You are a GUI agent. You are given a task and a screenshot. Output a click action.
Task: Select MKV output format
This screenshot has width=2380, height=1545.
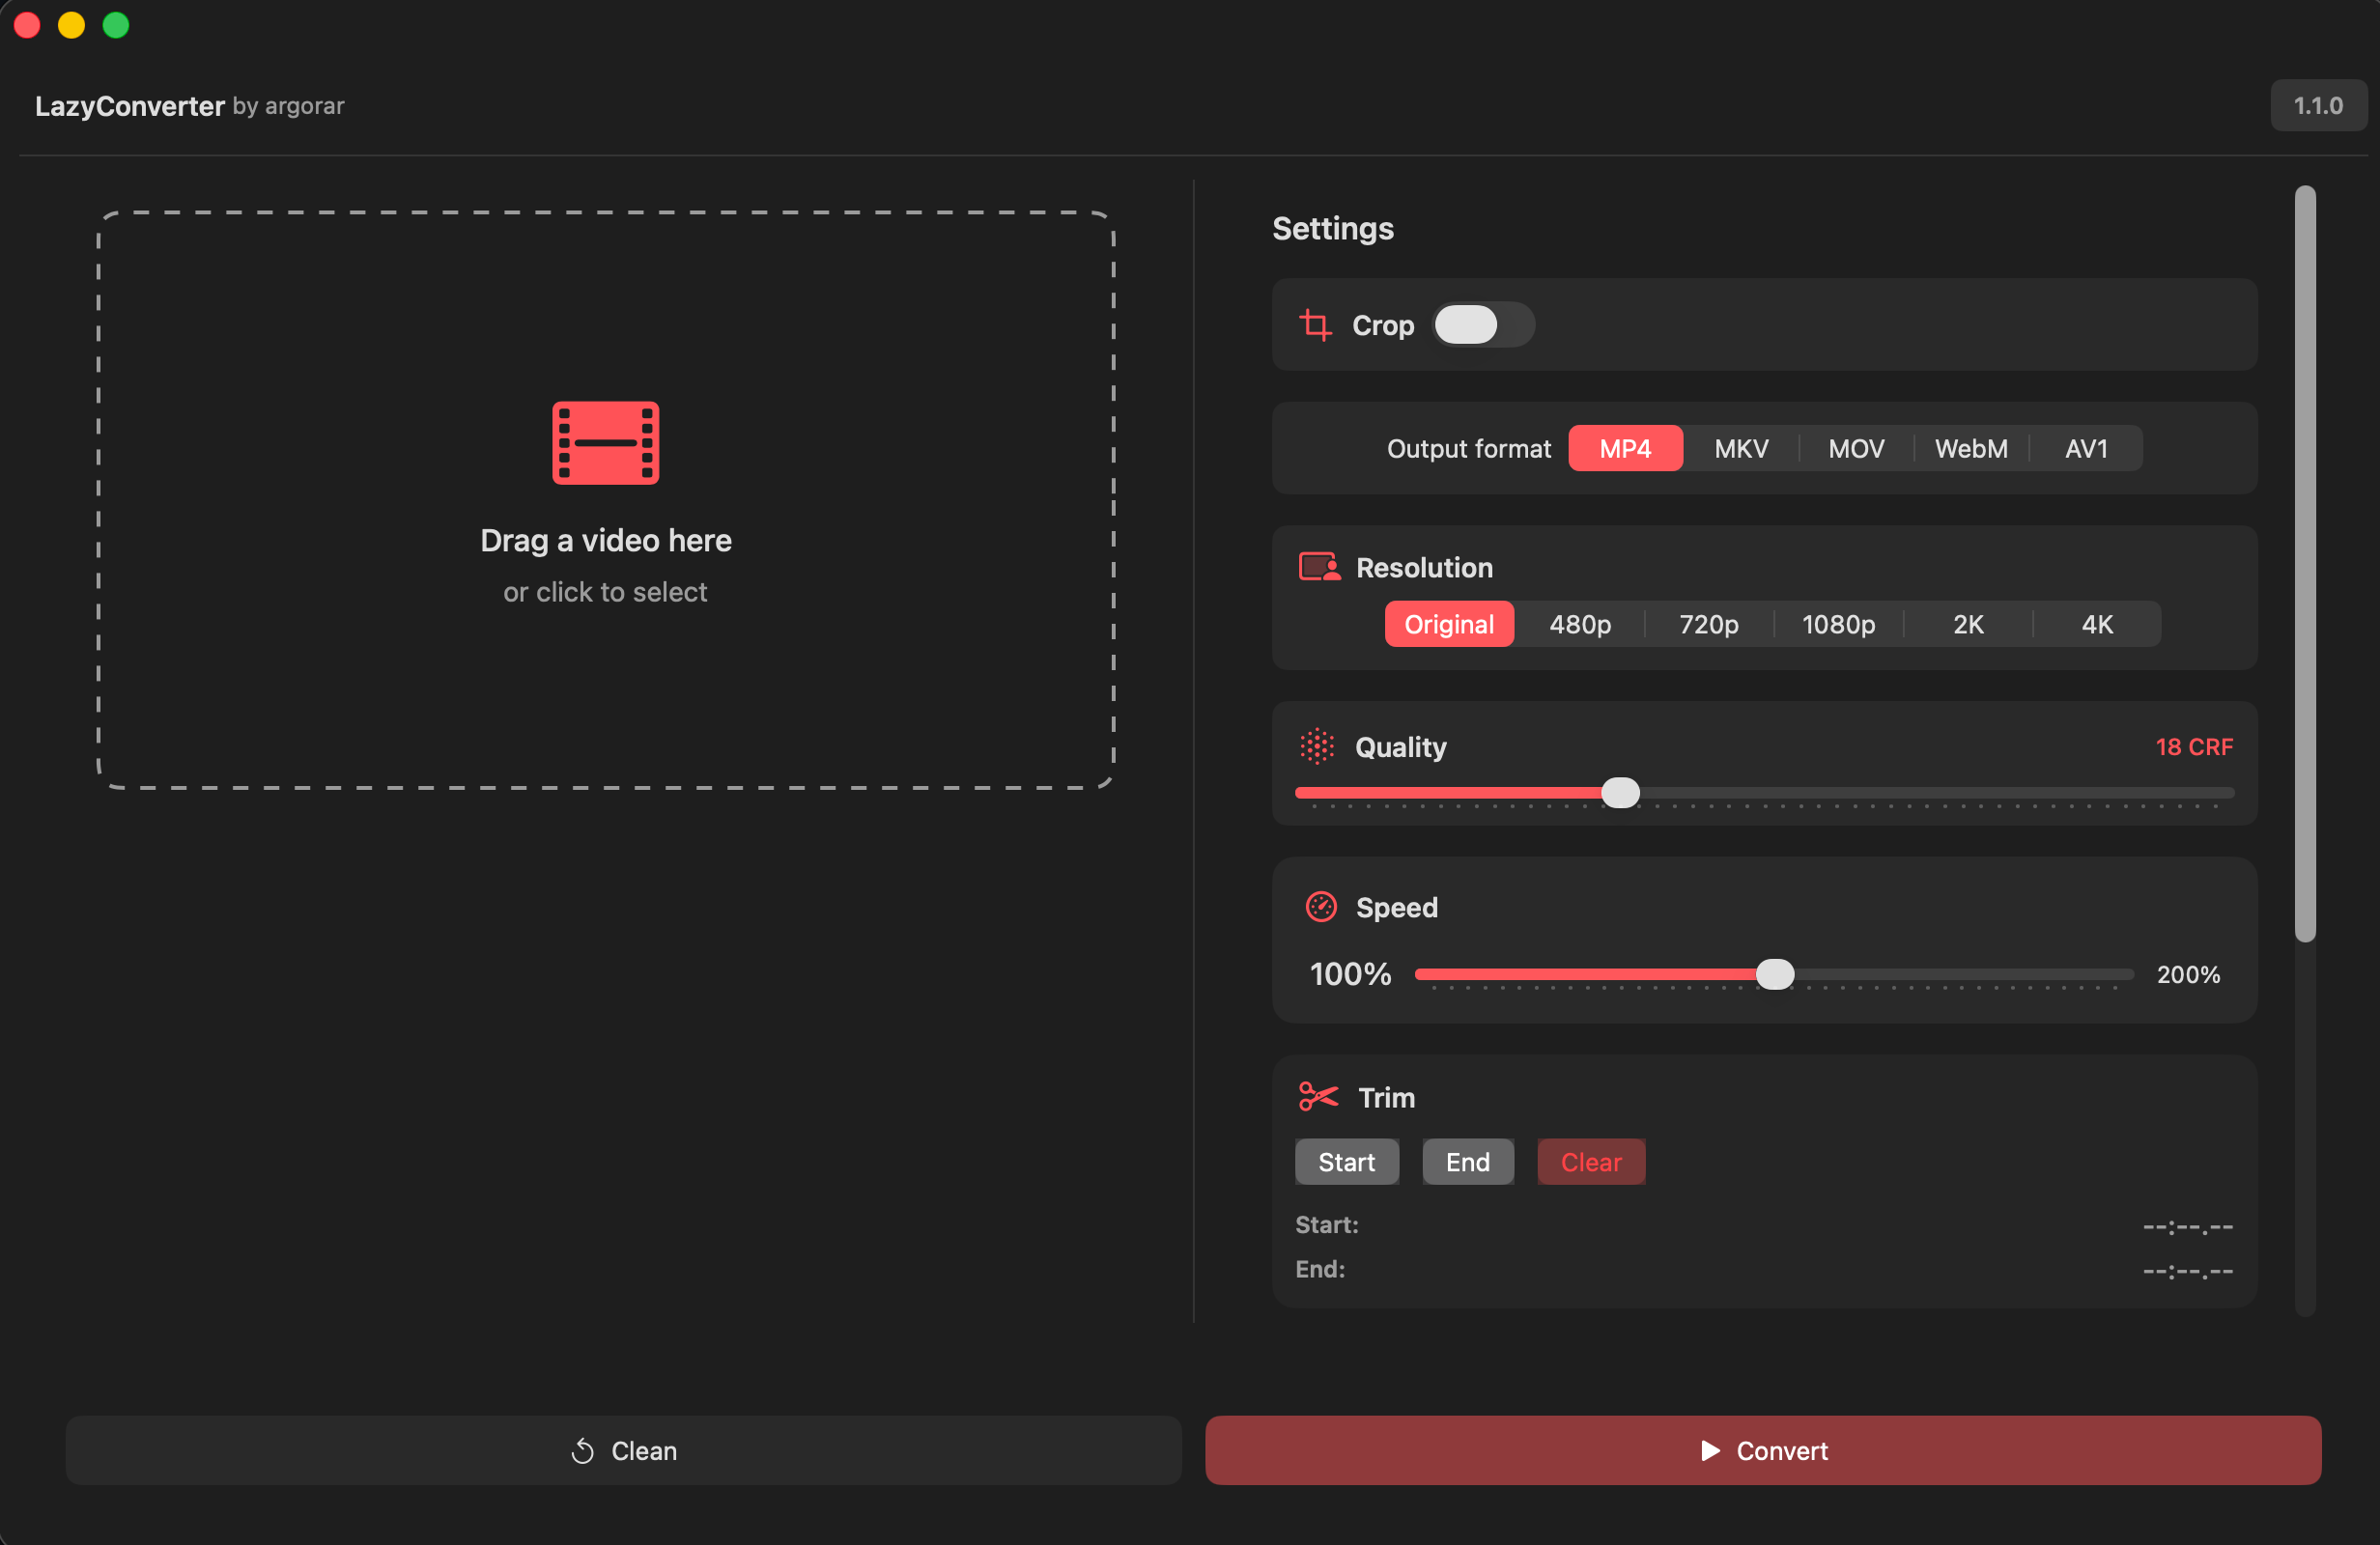coord(1741,448)
